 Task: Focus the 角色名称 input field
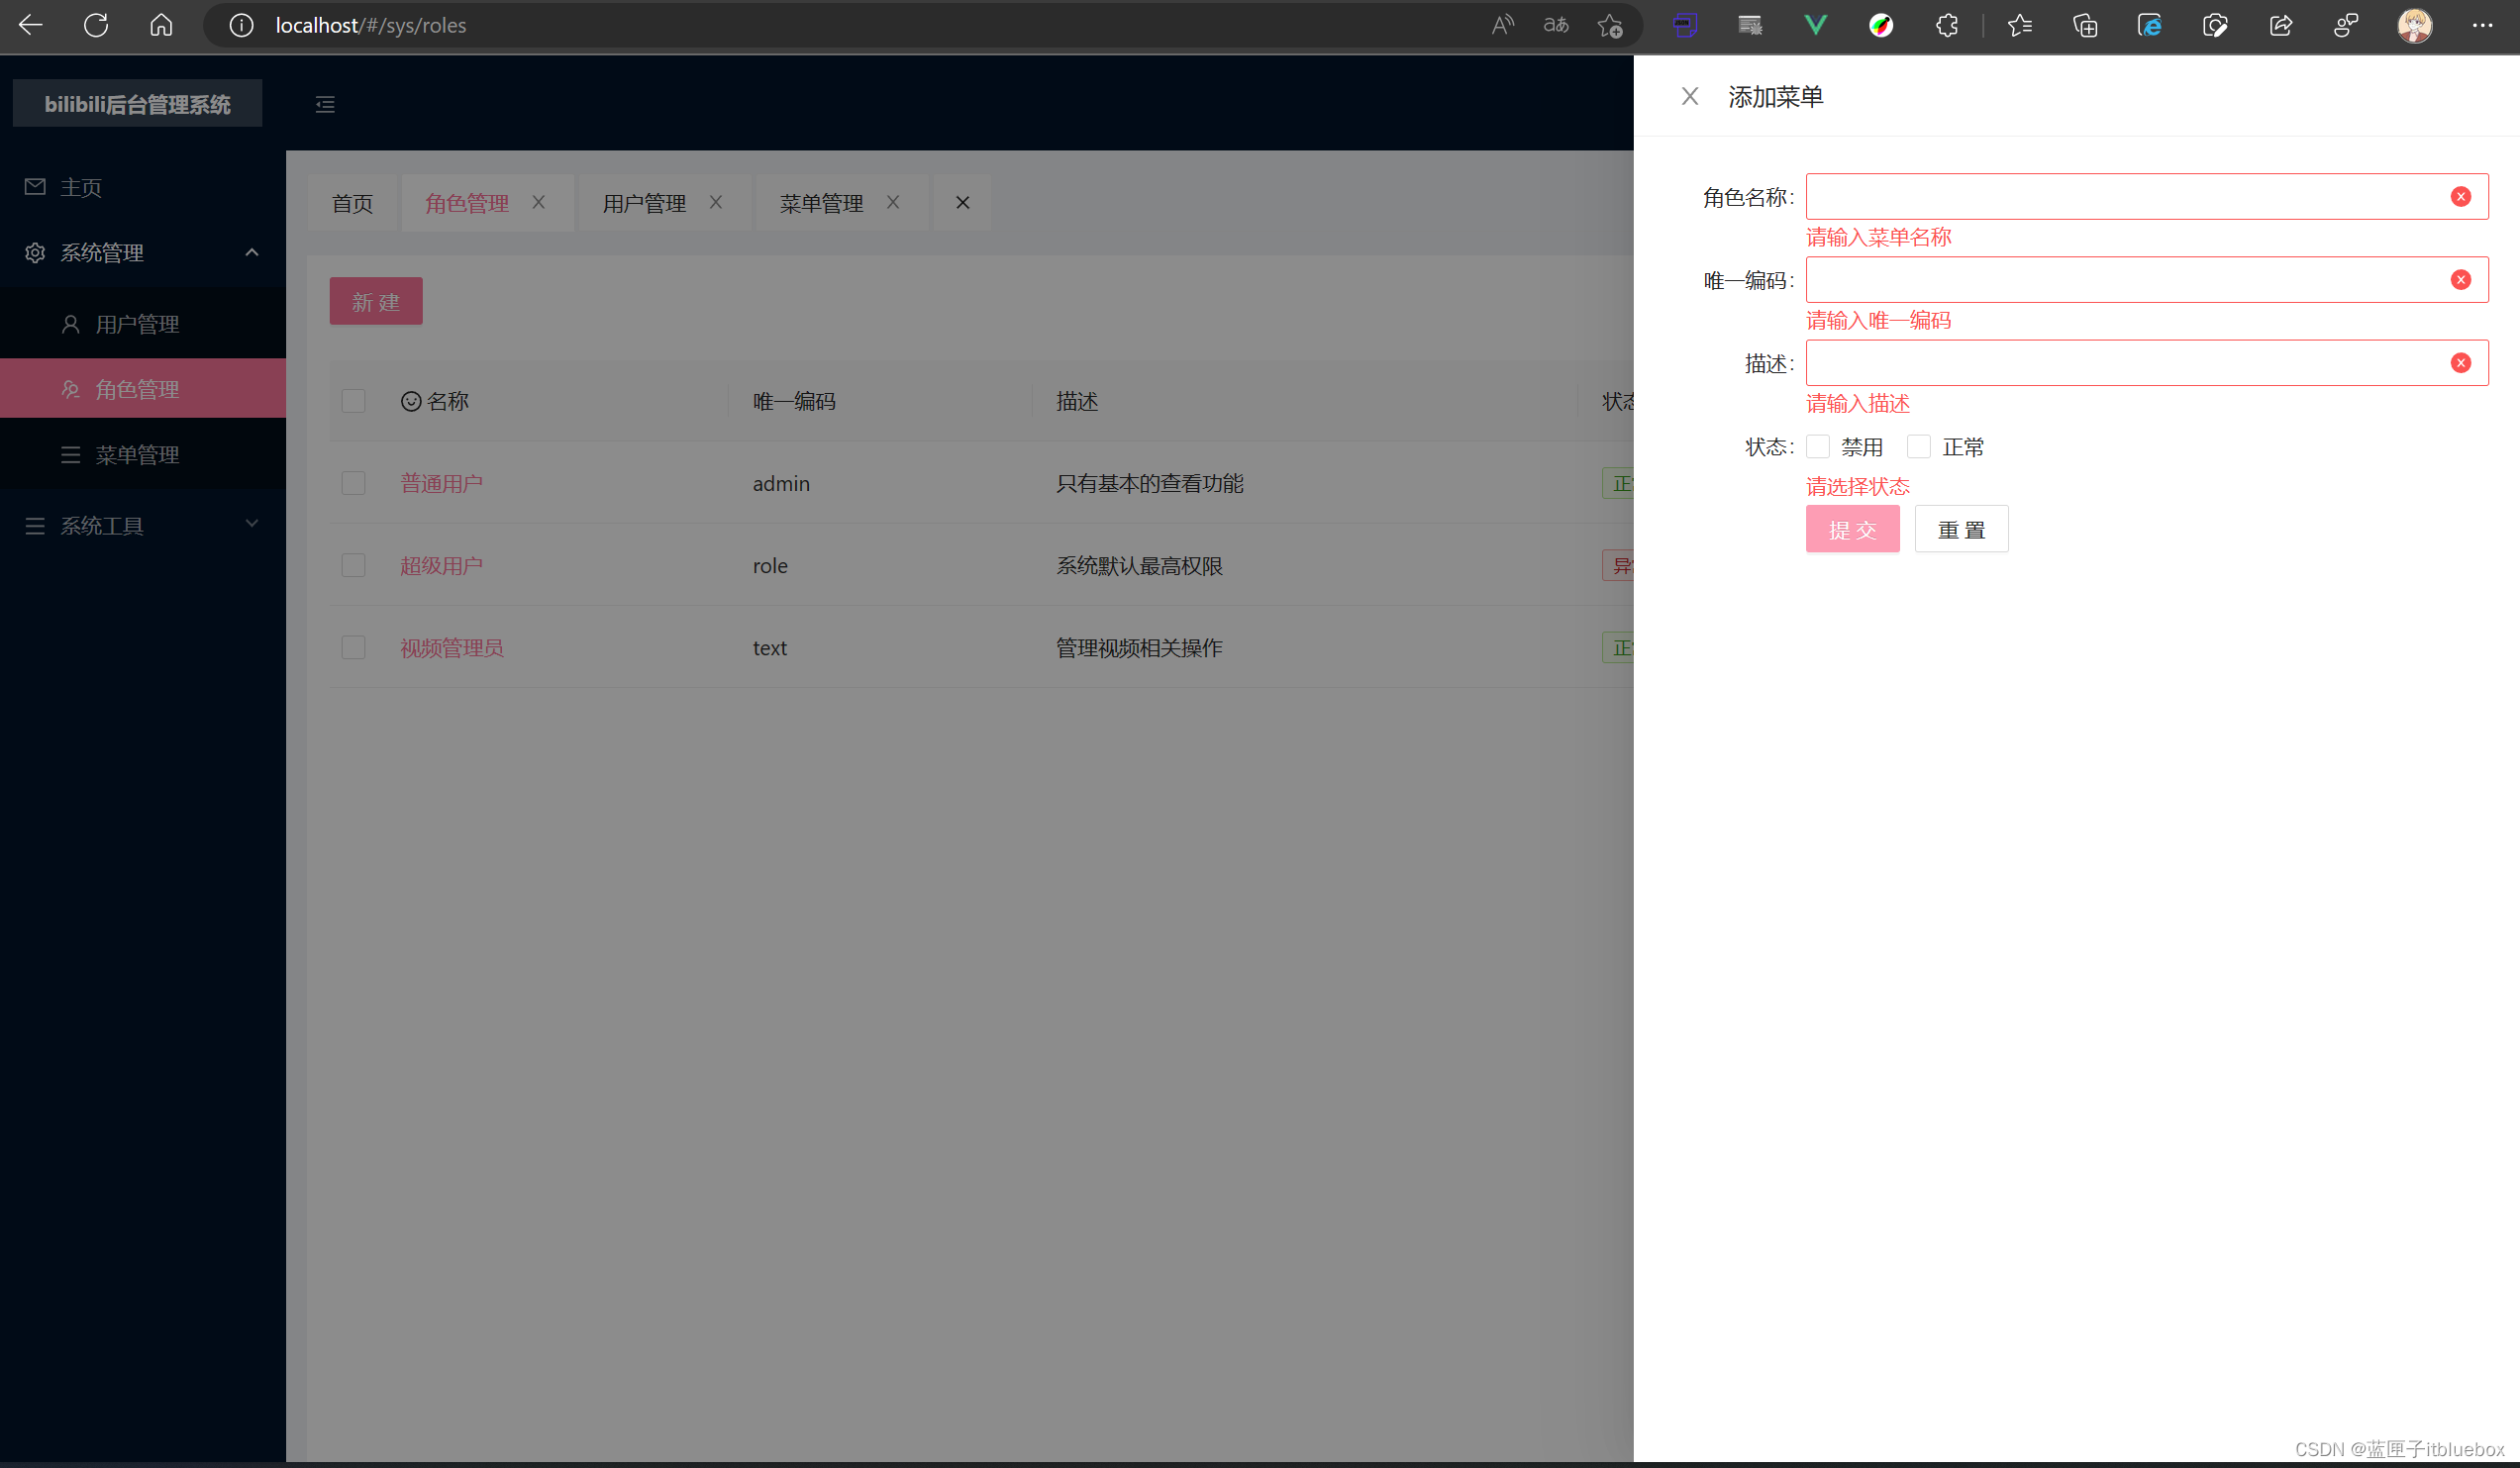[x=2120, y=197]
